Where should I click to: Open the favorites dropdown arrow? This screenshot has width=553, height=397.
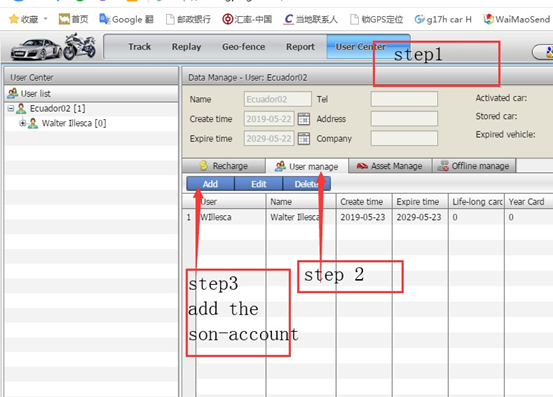point(45,19)
